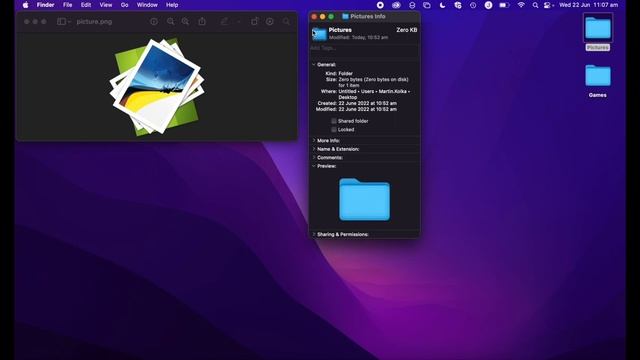Image resolution: width=640 pixels, height=360 pixels.
Task: Click the picture.png window title
Action: 94,22
